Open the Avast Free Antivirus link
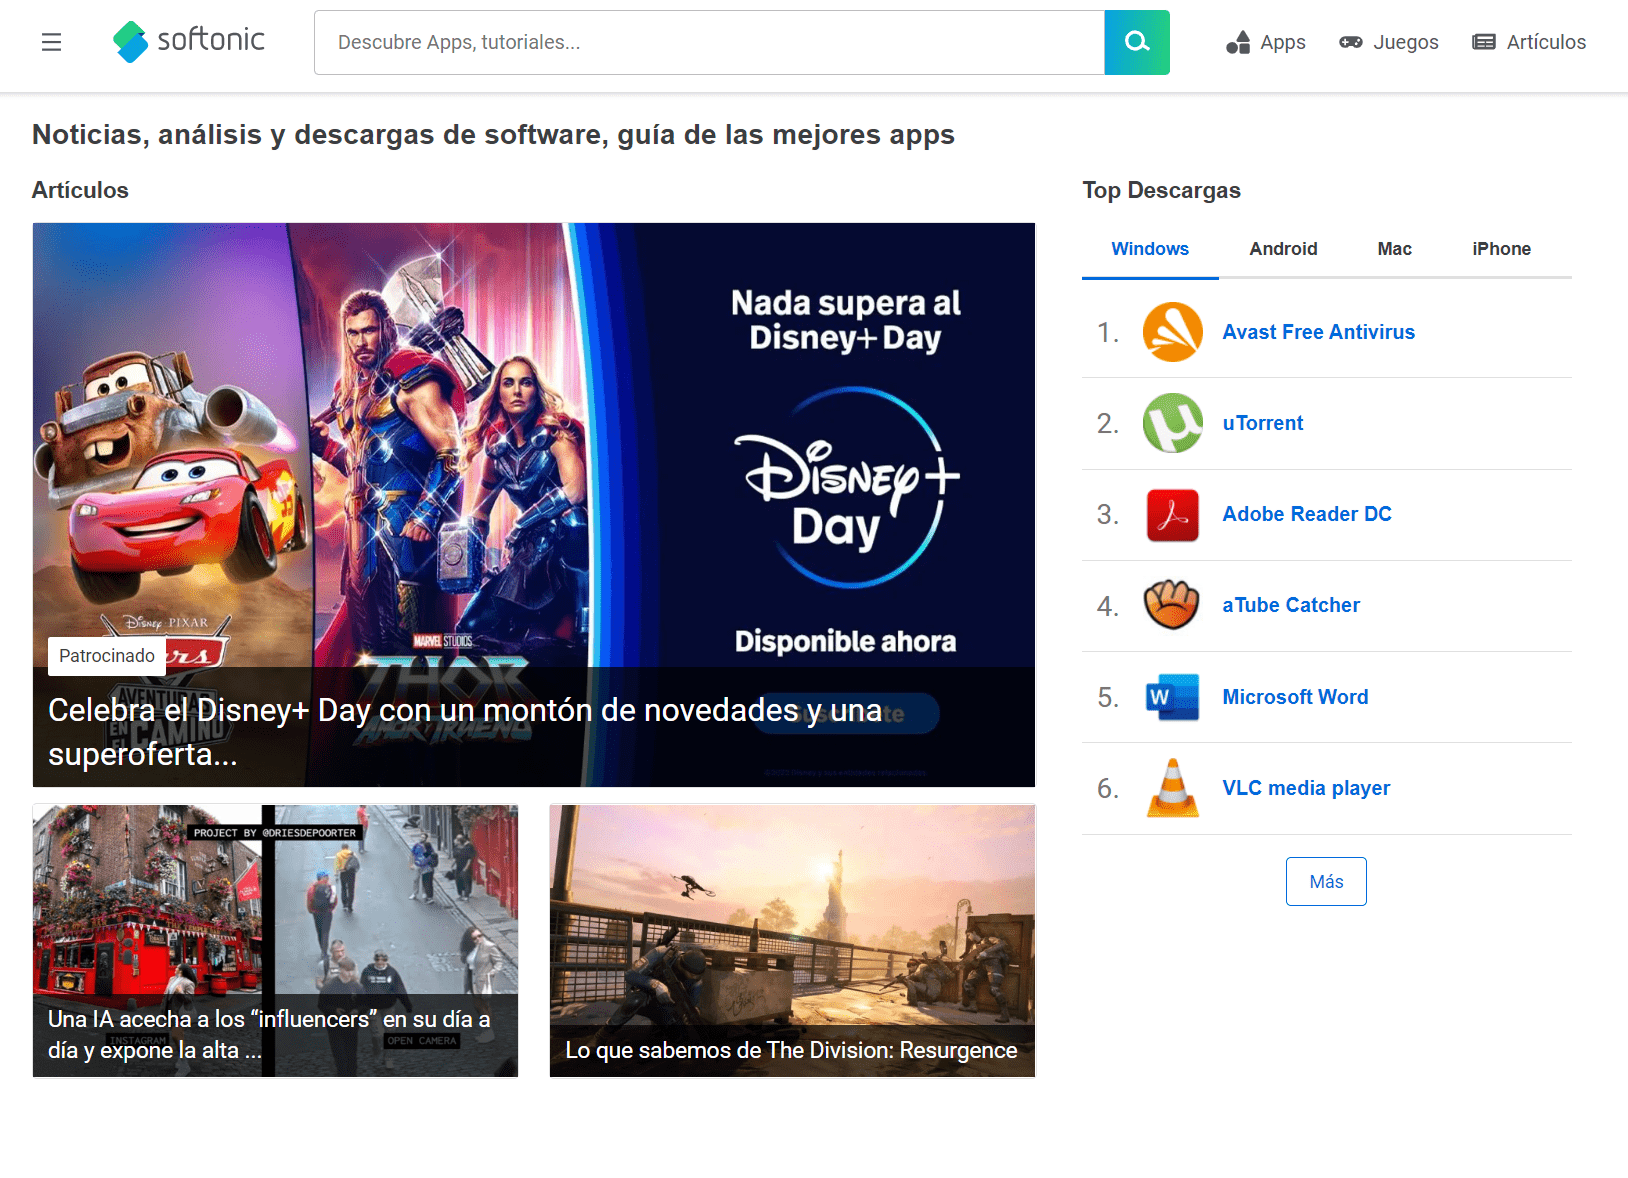The height and width of the screenshot is (1178, 1628). 1318,332
